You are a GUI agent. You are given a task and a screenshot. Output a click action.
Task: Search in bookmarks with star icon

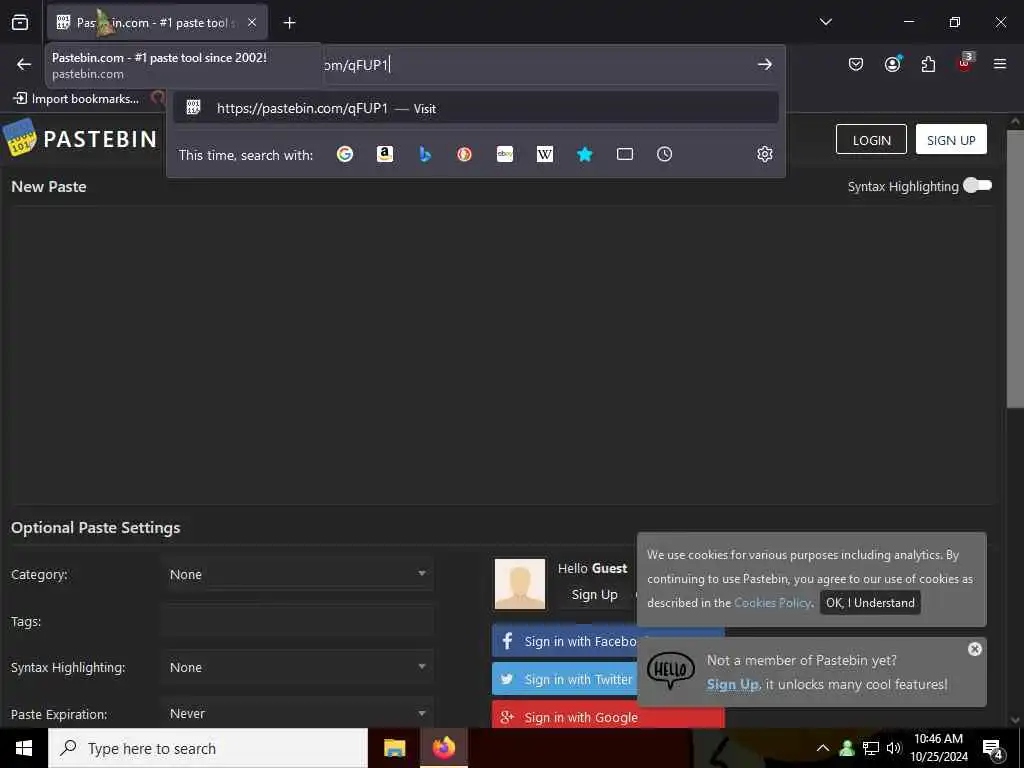point(584,154)
